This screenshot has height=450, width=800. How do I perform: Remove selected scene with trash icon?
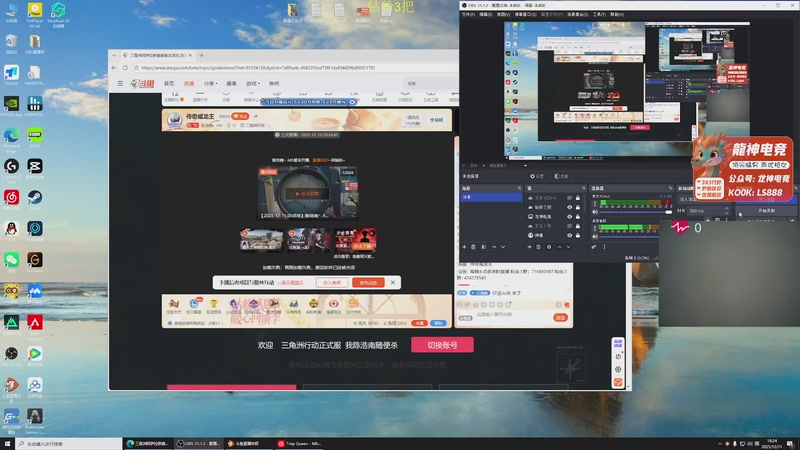click(x=473, y=247)
